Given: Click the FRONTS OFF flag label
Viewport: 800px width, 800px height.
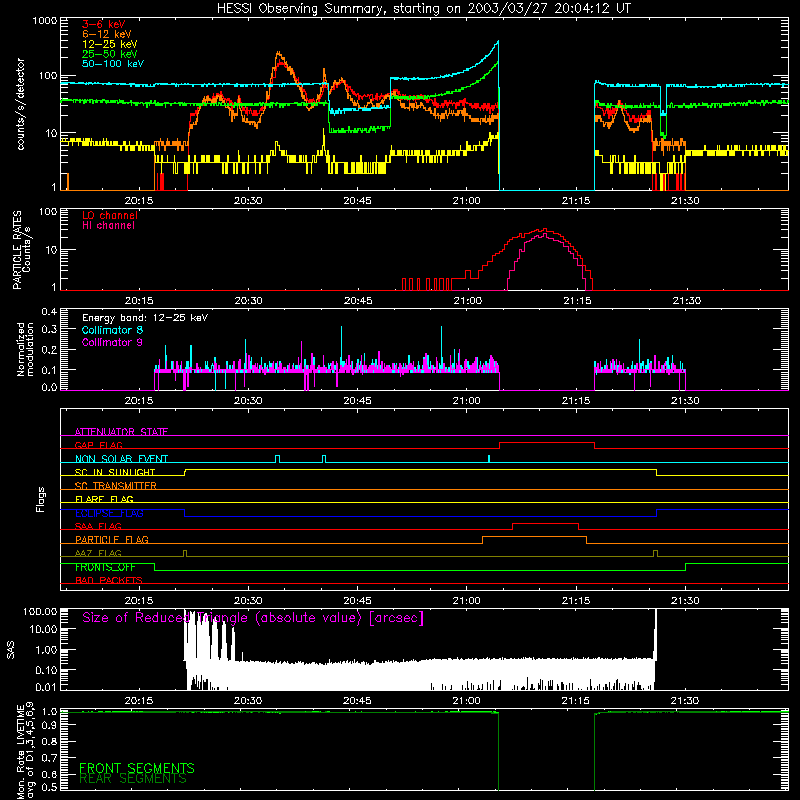Looking at the screenshot, I should click(x=105, y=567).
